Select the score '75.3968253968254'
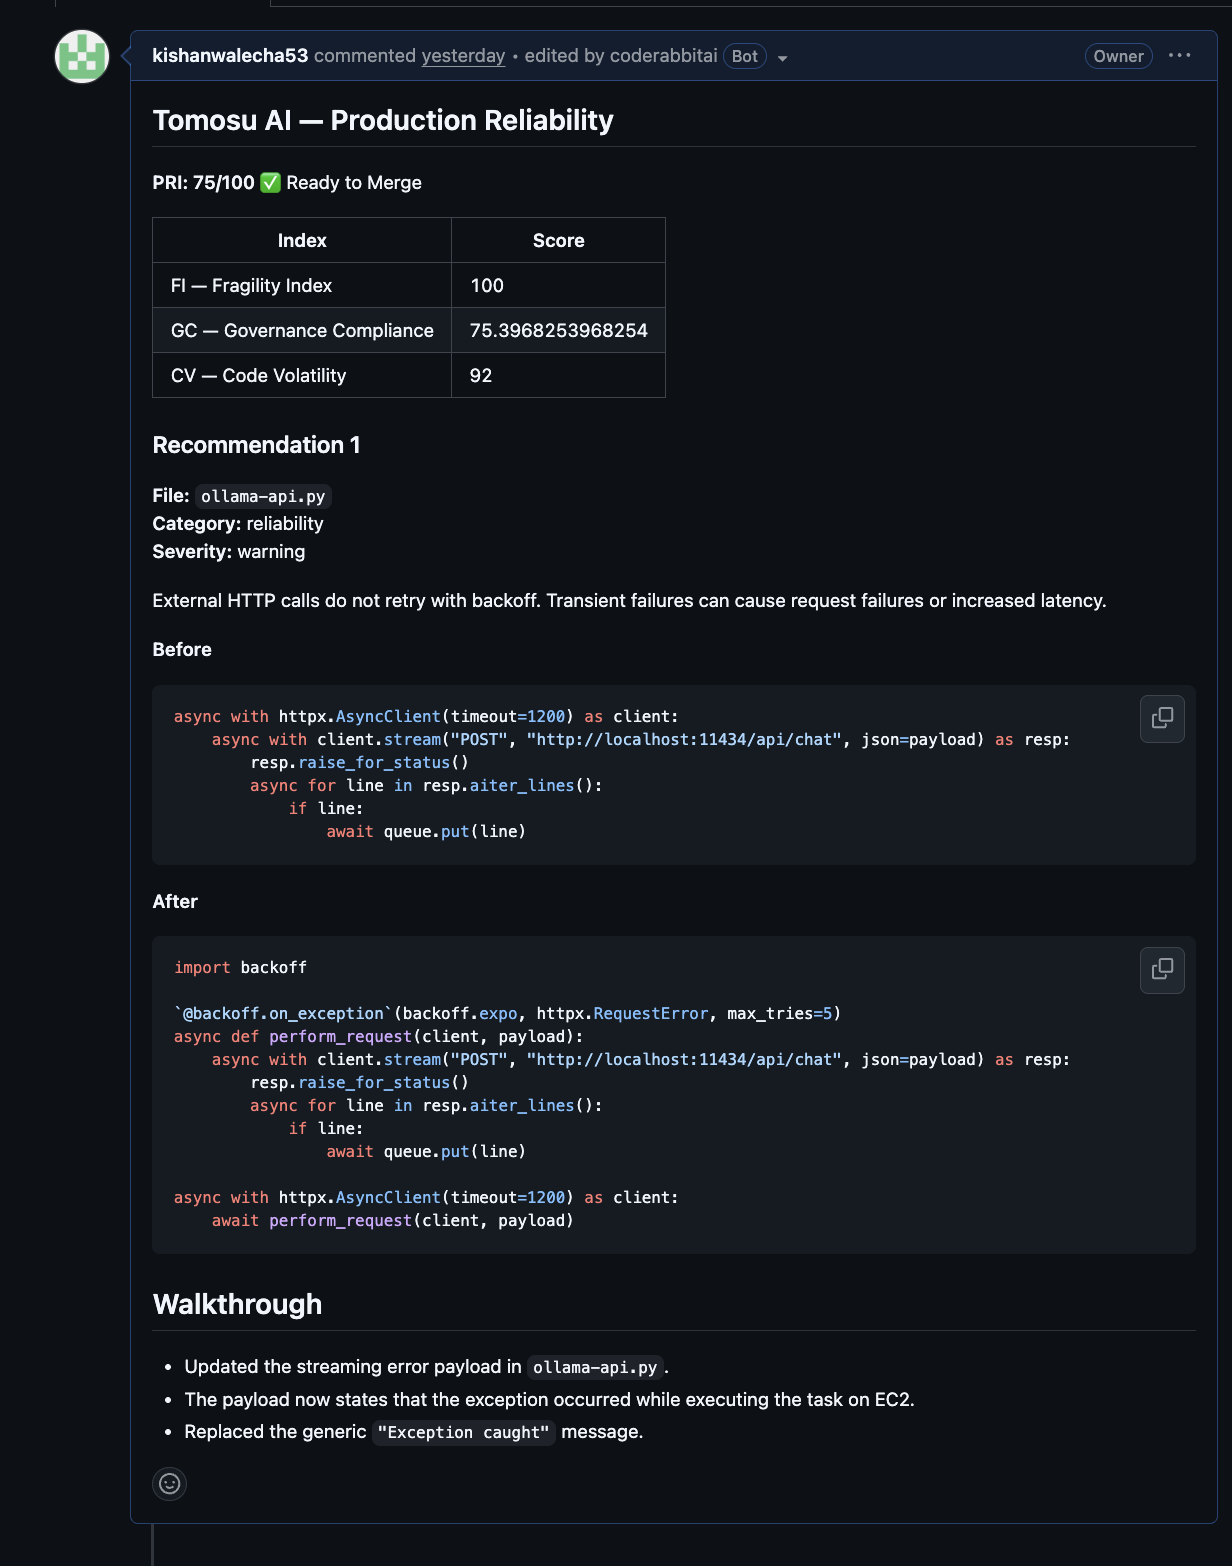This screenshot has height=1566, width=1232. click(x=558, y=330)
